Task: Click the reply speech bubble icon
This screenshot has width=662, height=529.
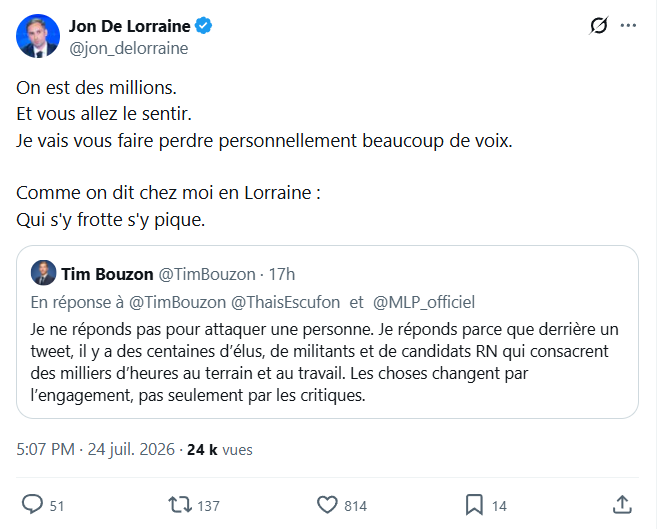Action: 32,504
